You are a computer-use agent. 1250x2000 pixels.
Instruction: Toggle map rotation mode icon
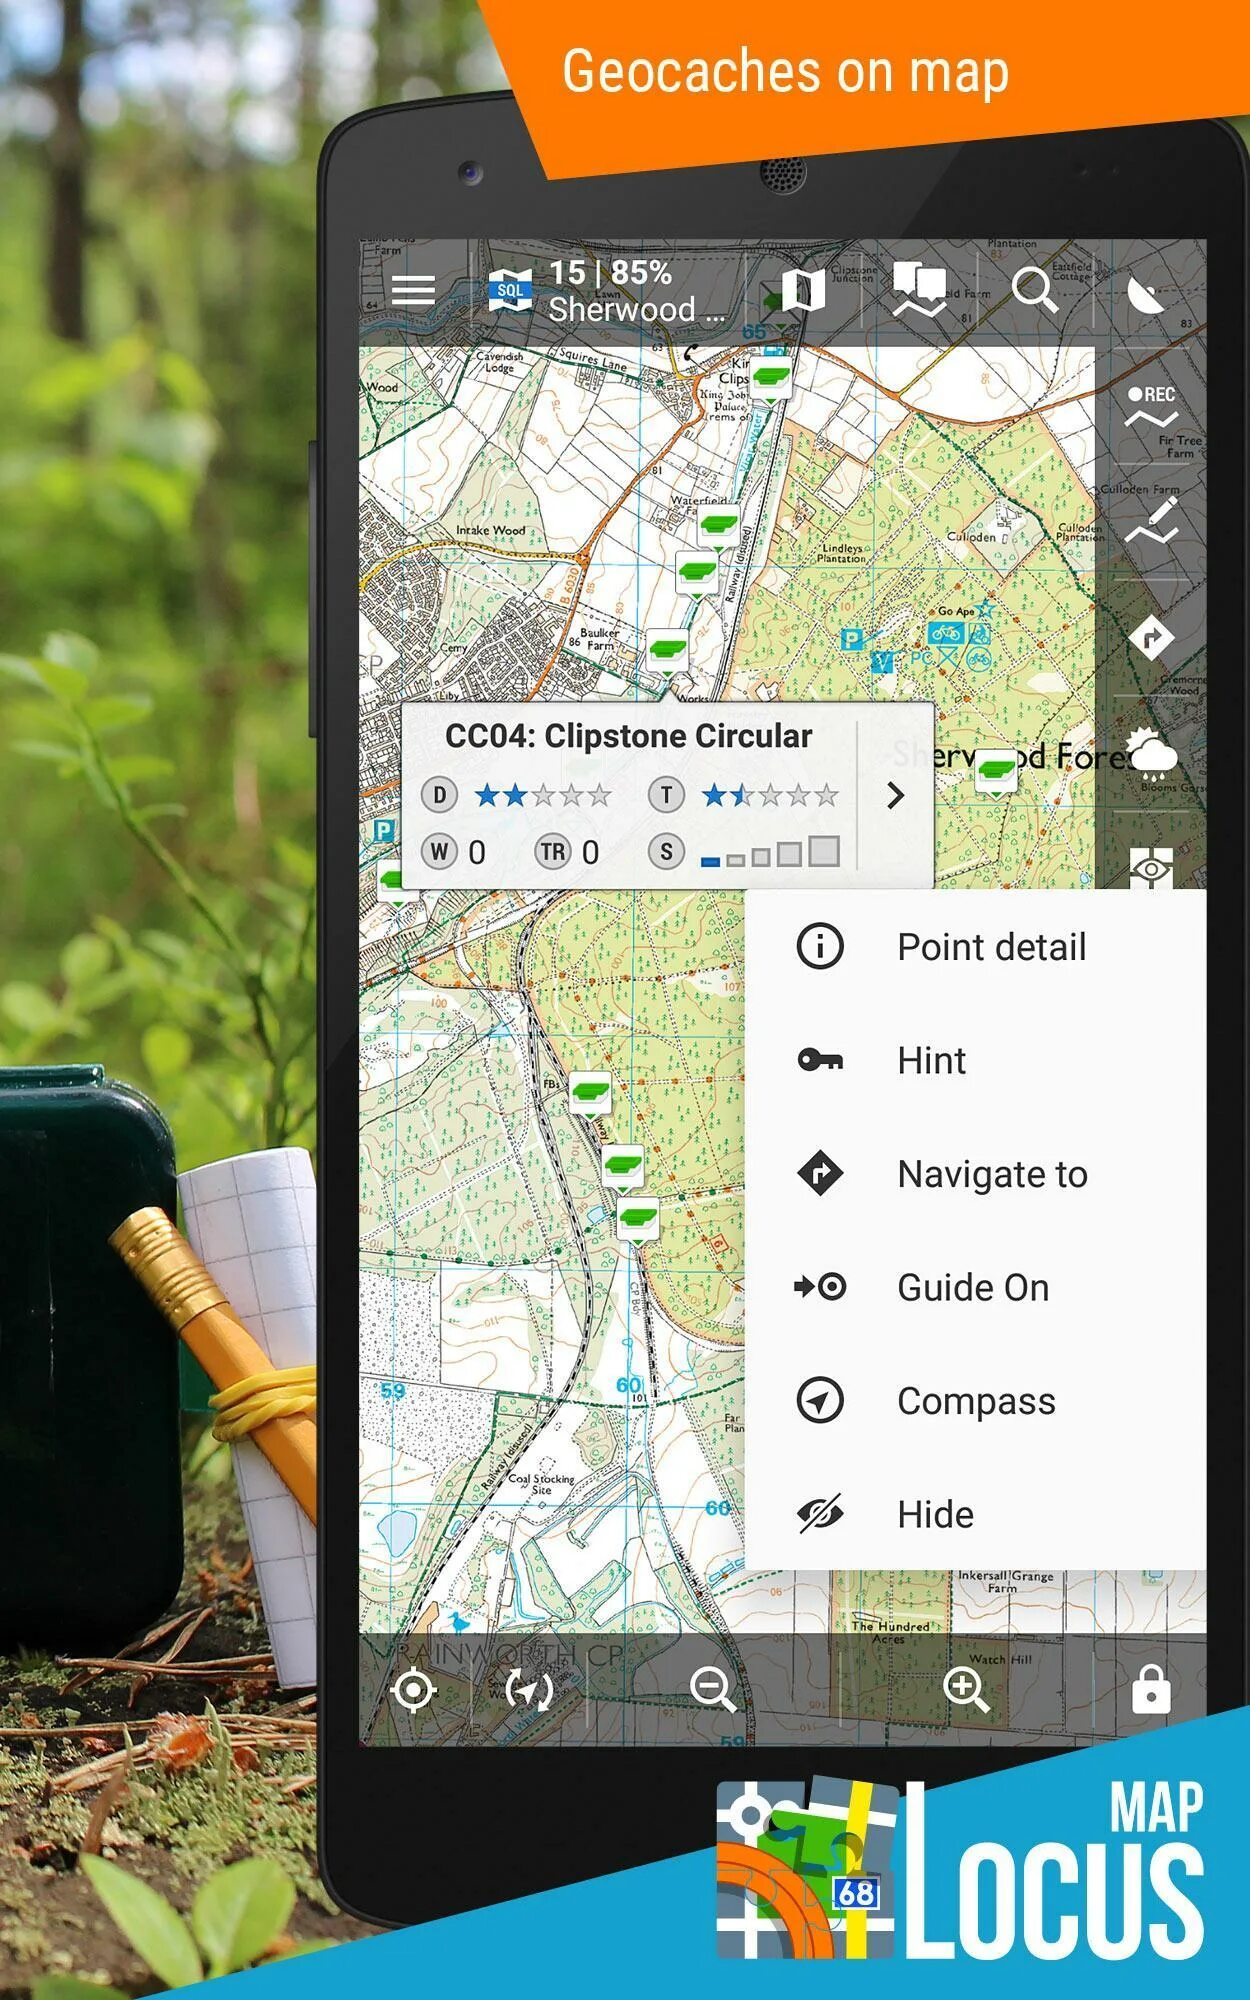coord(529,1690)
